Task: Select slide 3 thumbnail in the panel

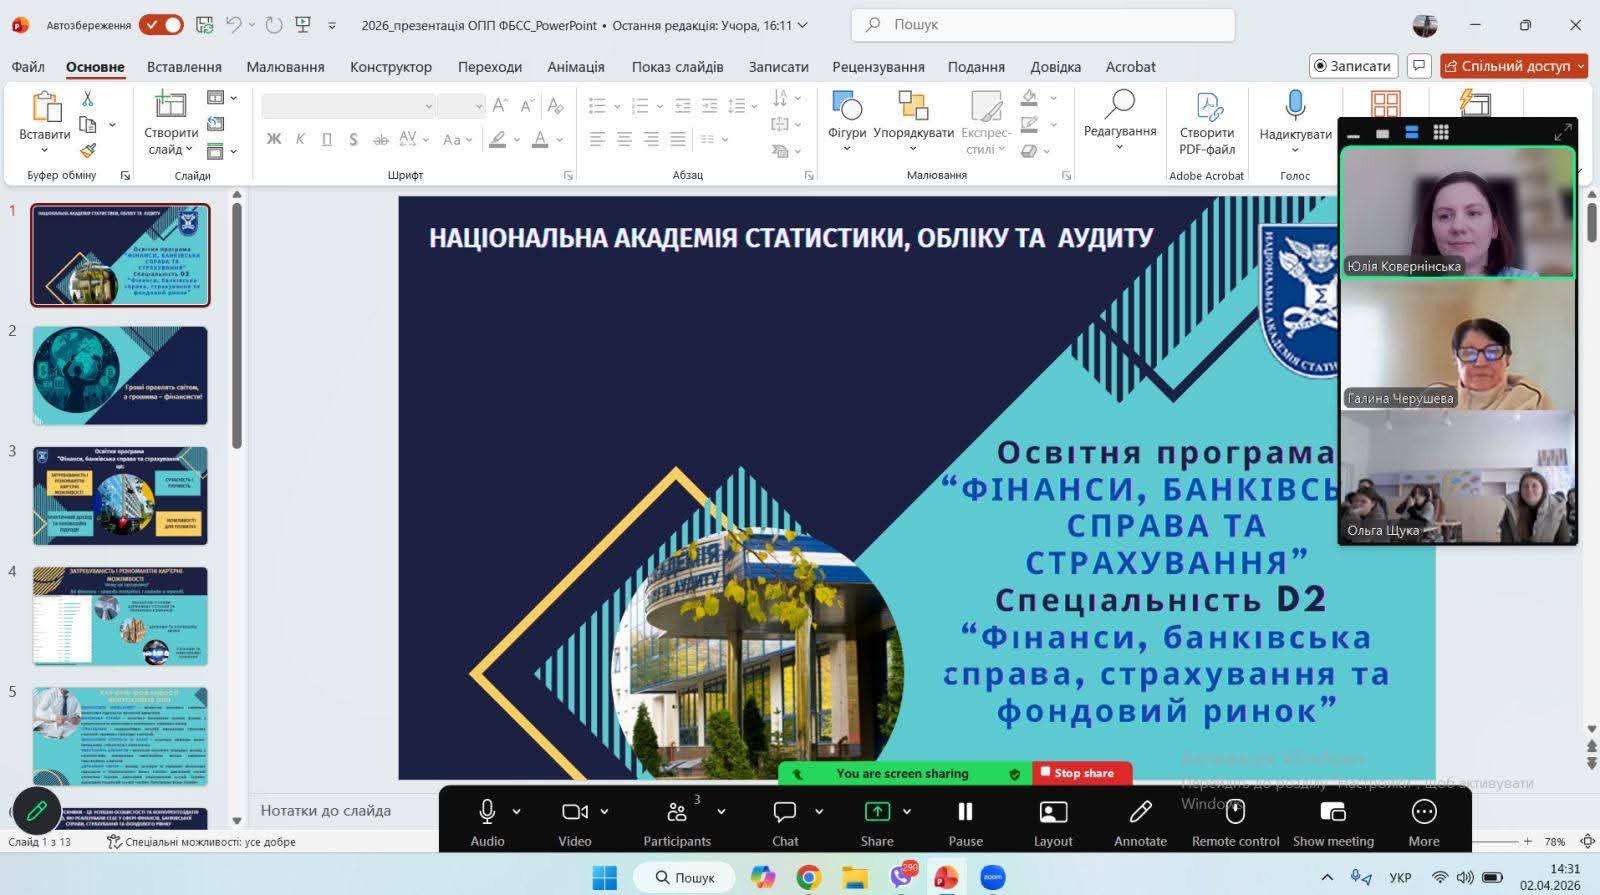Action: (120, 496)
